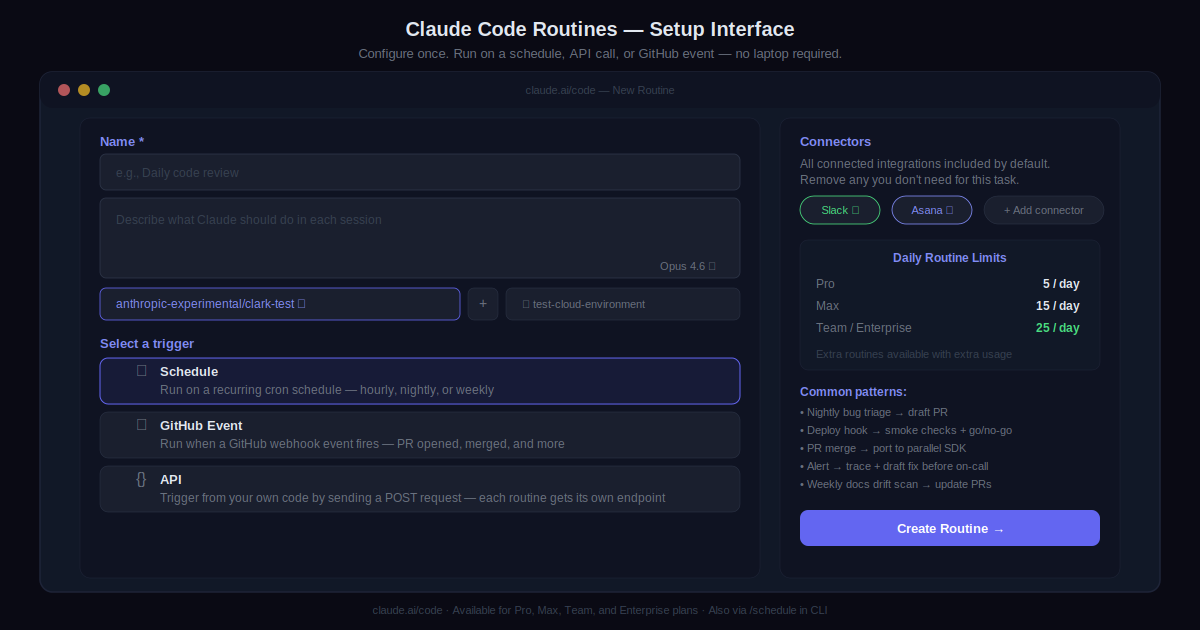Click the icon after the clark-test repository name
The height and width of the screenshot is (630, 1200).
coord(301,303)
